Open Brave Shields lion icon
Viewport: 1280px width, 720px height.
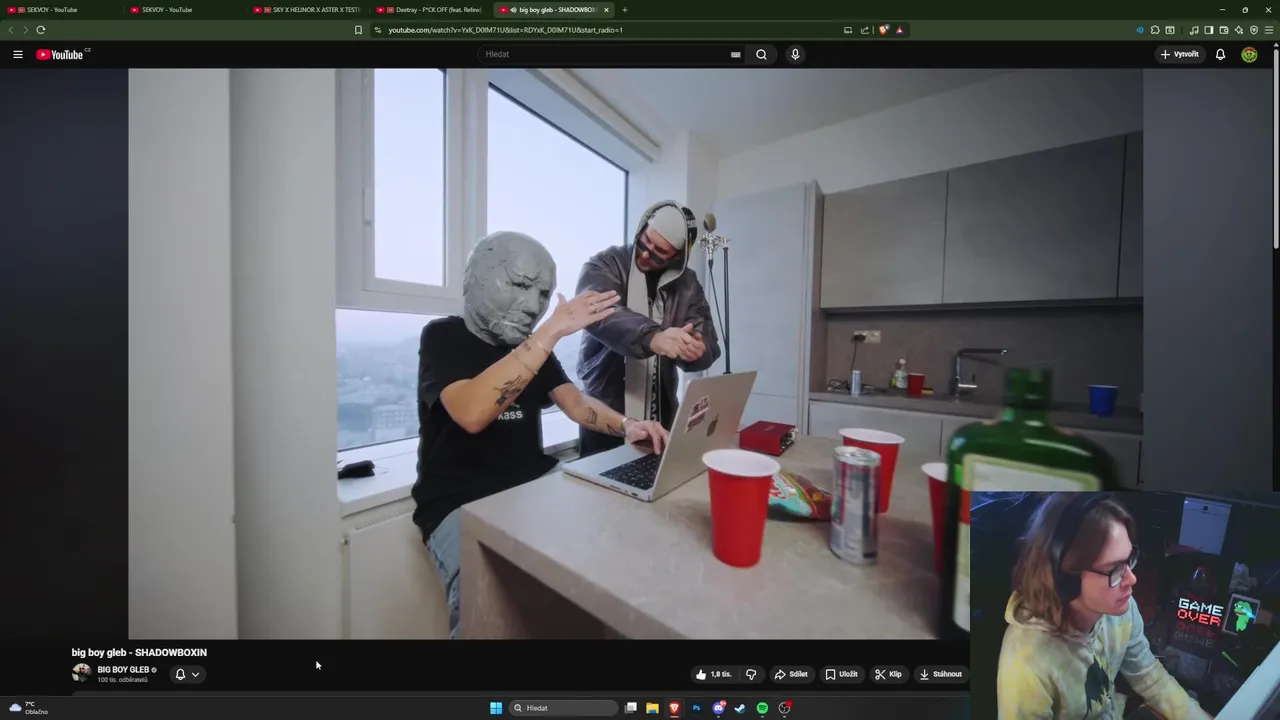[883, 30]
